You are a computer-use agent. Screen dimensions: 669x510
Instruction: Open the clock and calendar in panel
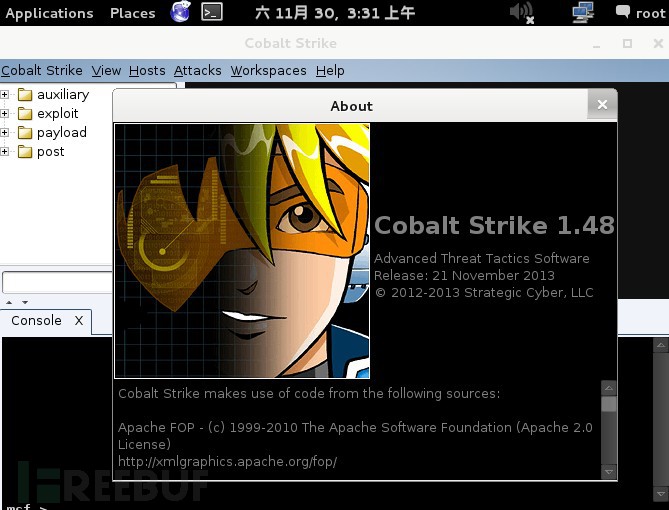pos(335,13)
